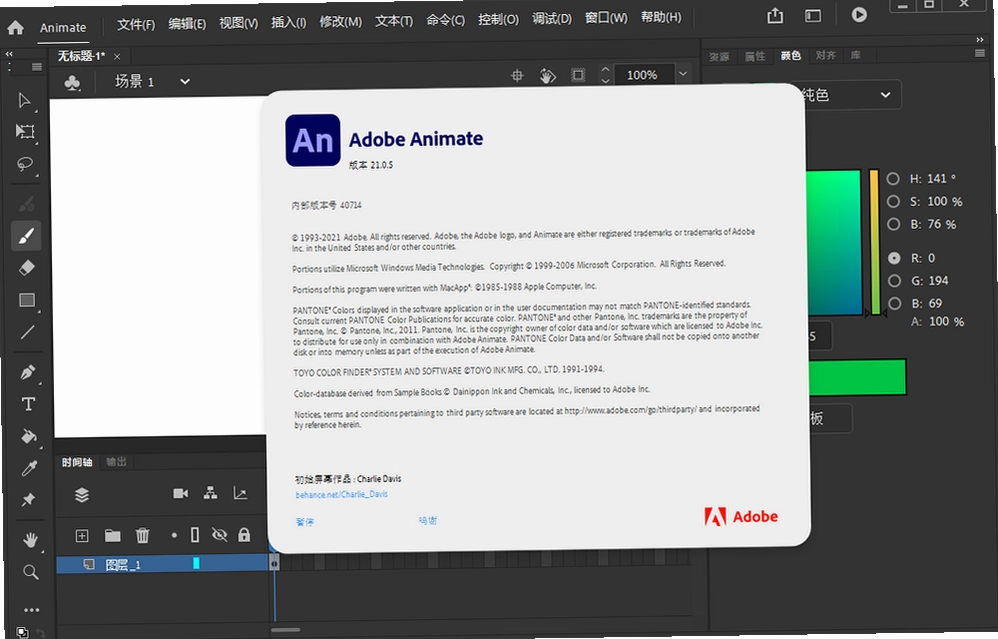The height and width of the screenshot is (639, 998).
Task: Open the tools panel hamburger menu
Action: (x=37, y=67)
